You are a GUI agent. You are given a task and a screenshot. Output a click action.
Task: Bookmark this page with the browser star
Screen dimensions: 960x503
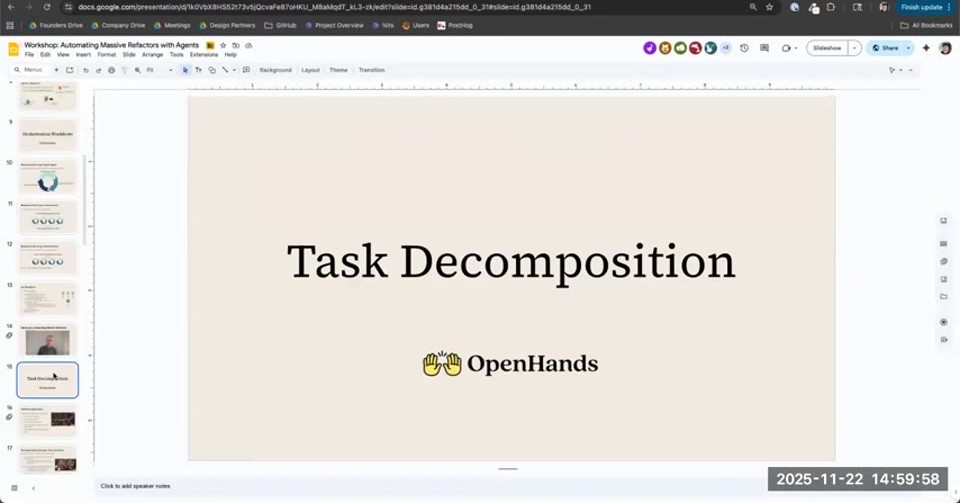tap(770, 7)
